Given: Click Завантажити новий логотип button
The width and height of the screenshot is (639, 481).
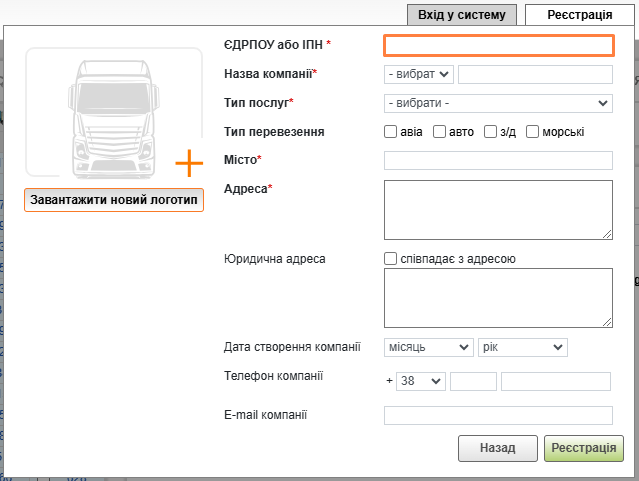Looking at the screenshot, I should pyautogui.click(x=113, y=200).
